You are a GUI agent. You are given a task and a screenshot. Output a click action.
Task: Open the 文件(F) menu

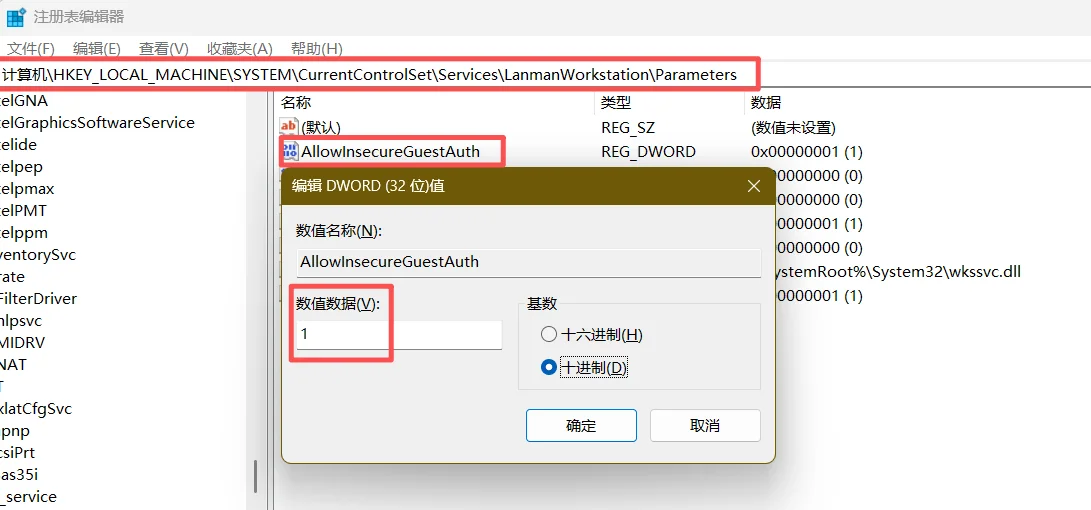31,49
